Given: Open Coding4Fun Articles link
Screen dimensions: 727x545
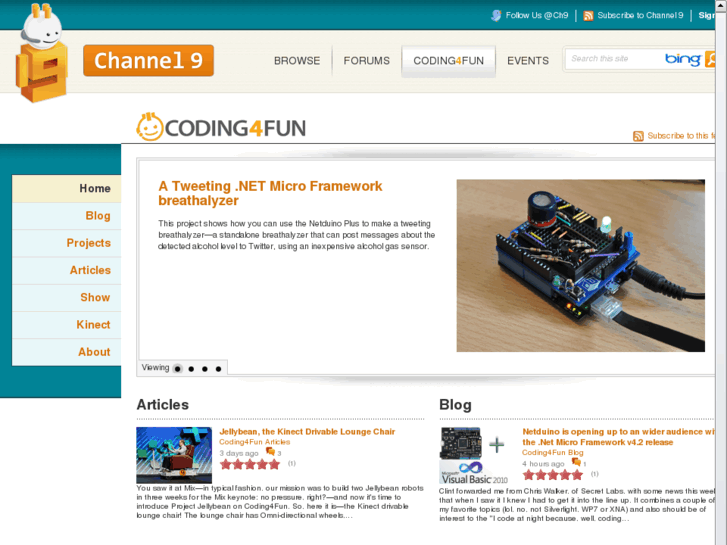Looking at the screenshot, I should [255, 442].
